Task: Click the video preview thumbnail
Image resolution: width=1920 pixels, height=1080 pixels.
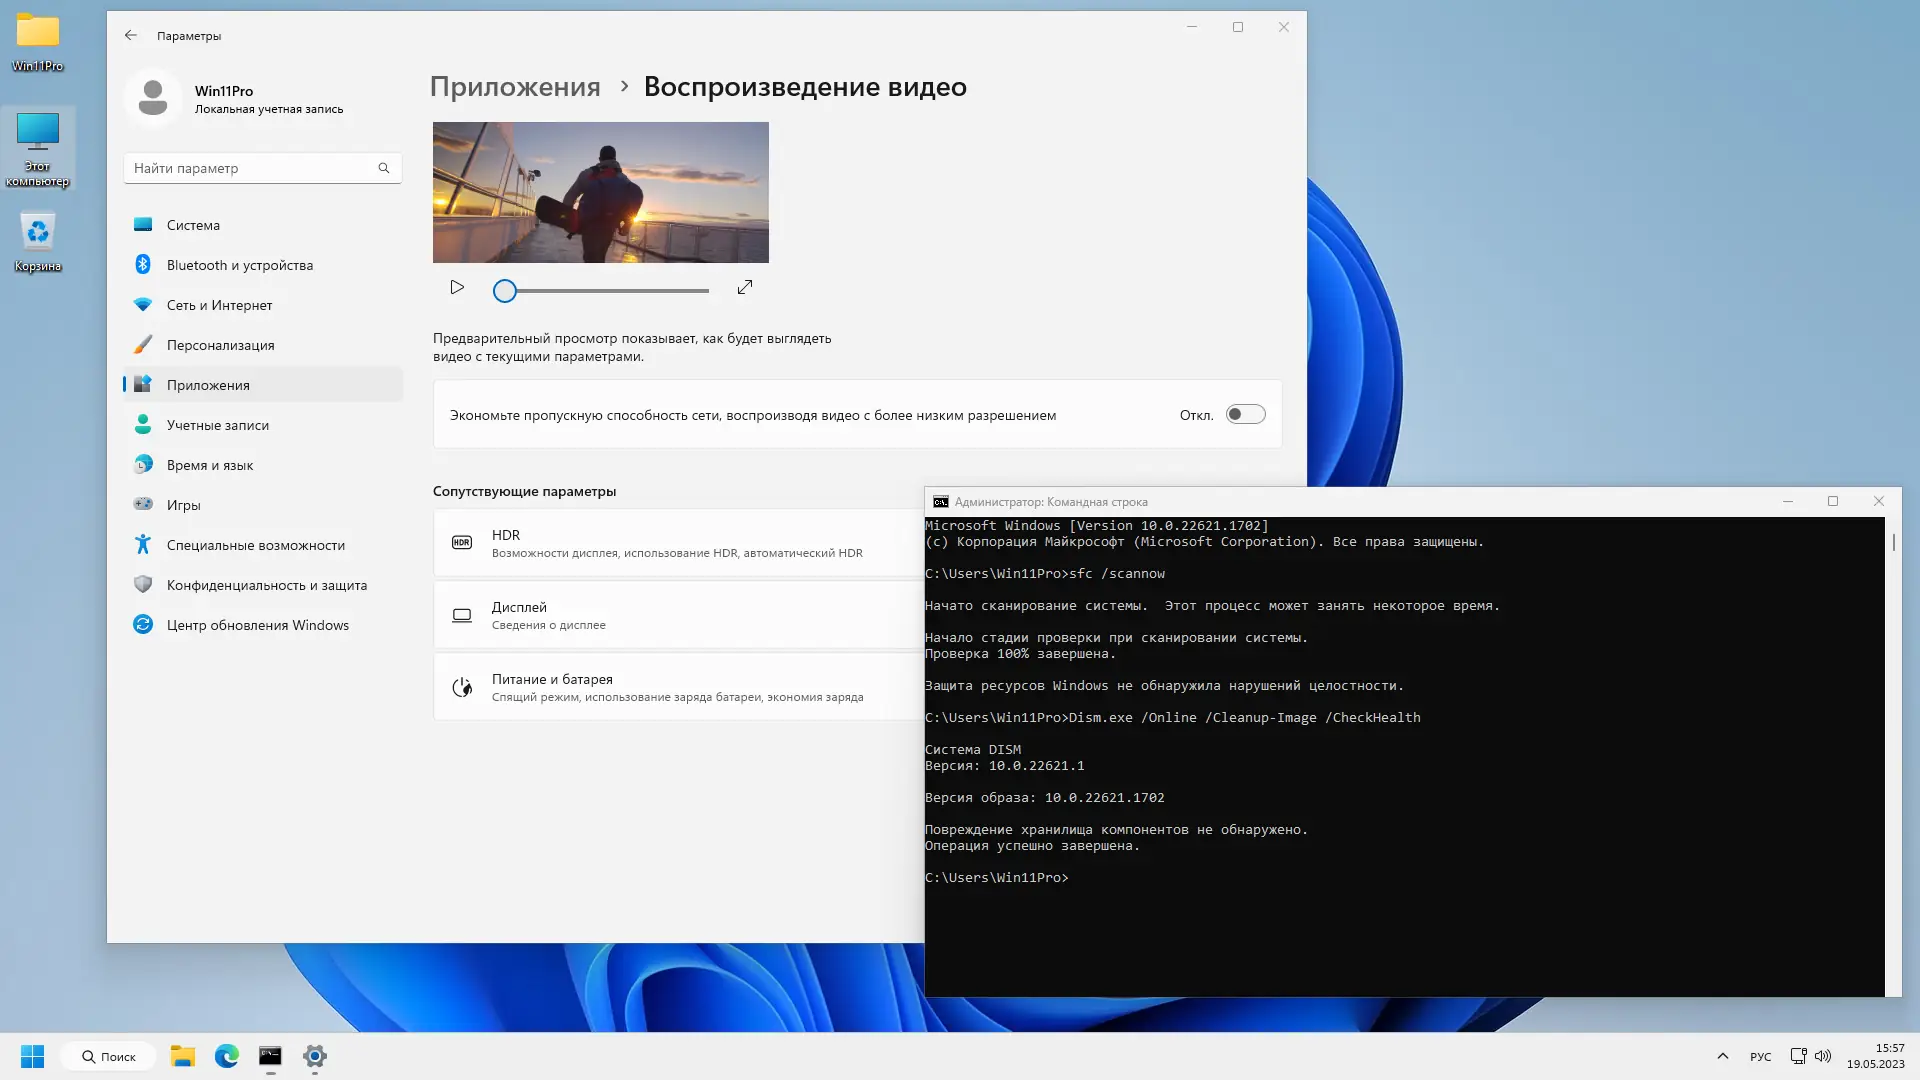Action: tap(600, 192)
